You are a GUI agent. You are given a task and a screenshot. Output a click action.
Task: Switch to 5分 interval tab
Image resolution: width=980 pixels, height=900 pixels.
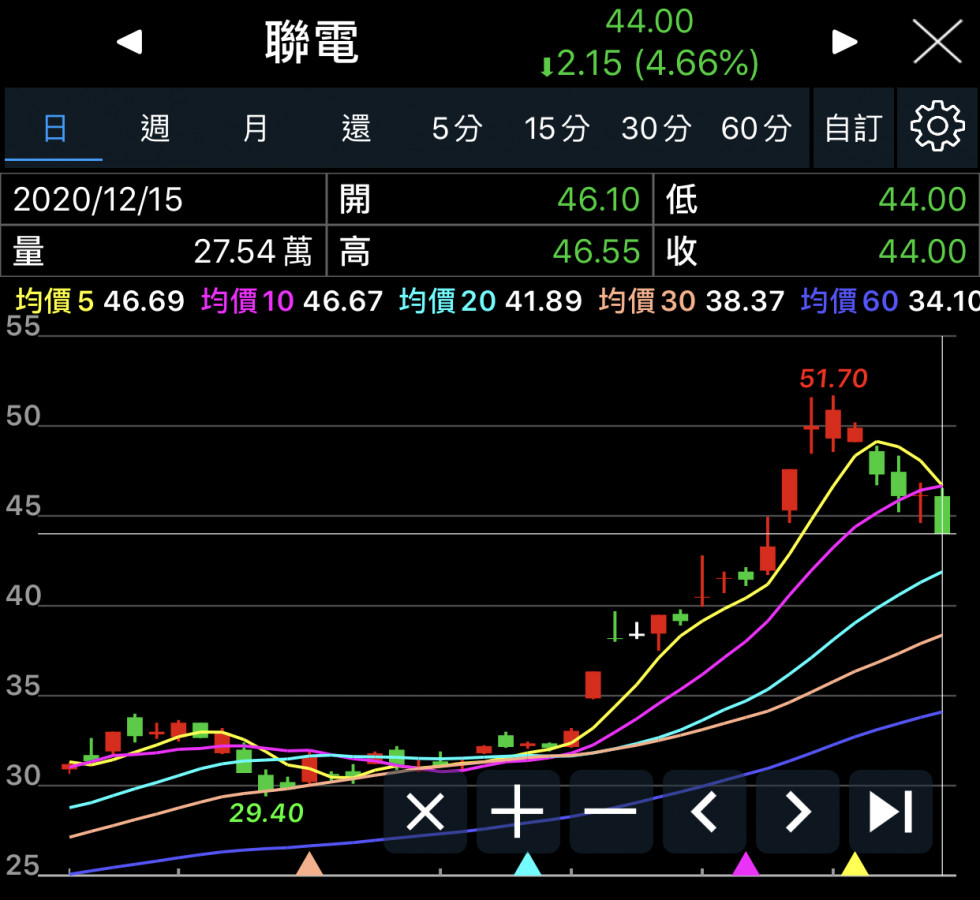click(456, 128)
